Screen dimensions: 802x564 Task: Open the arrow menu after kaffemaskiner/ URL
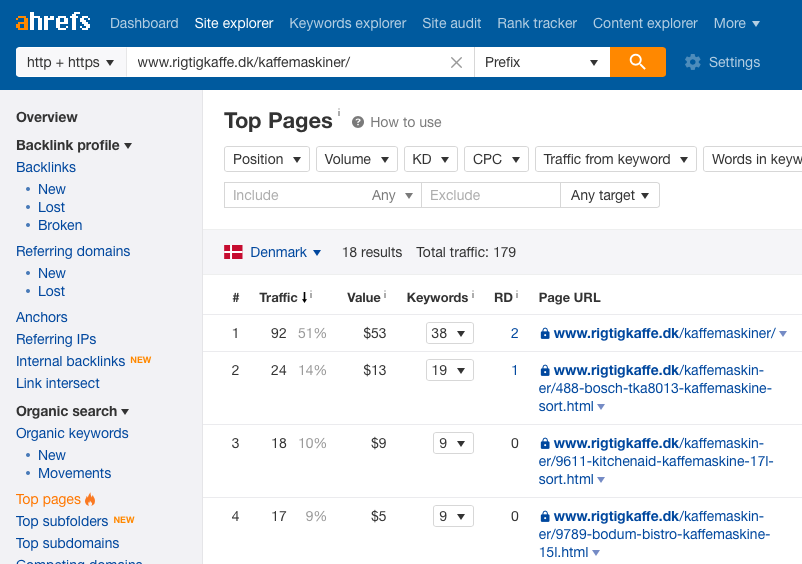point(783,334)
